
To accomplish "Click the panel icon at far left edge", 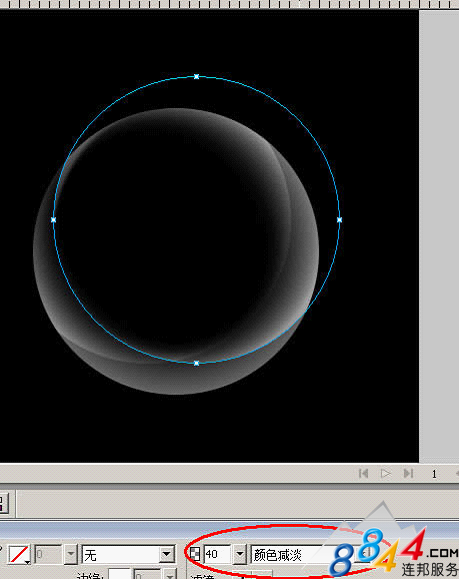I will click(x=4, y=503).
